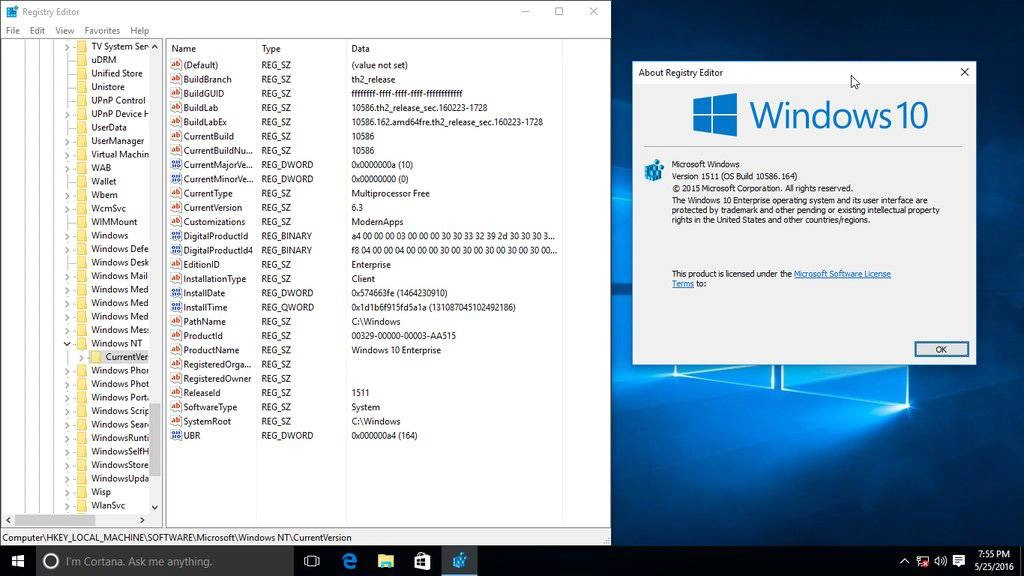Select the BuildGUID value icon
This screenshot has width=1024, height=576.
point(176,93)
